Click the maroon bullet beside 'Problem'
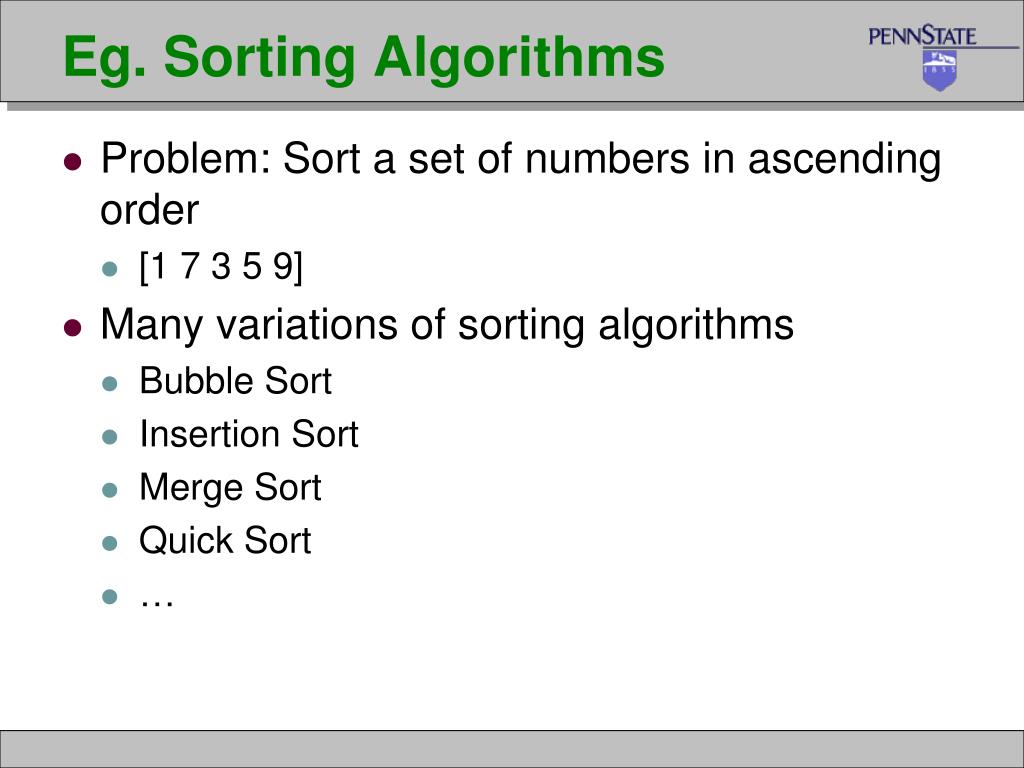The image size is (1024, 768). coord(73,161)
